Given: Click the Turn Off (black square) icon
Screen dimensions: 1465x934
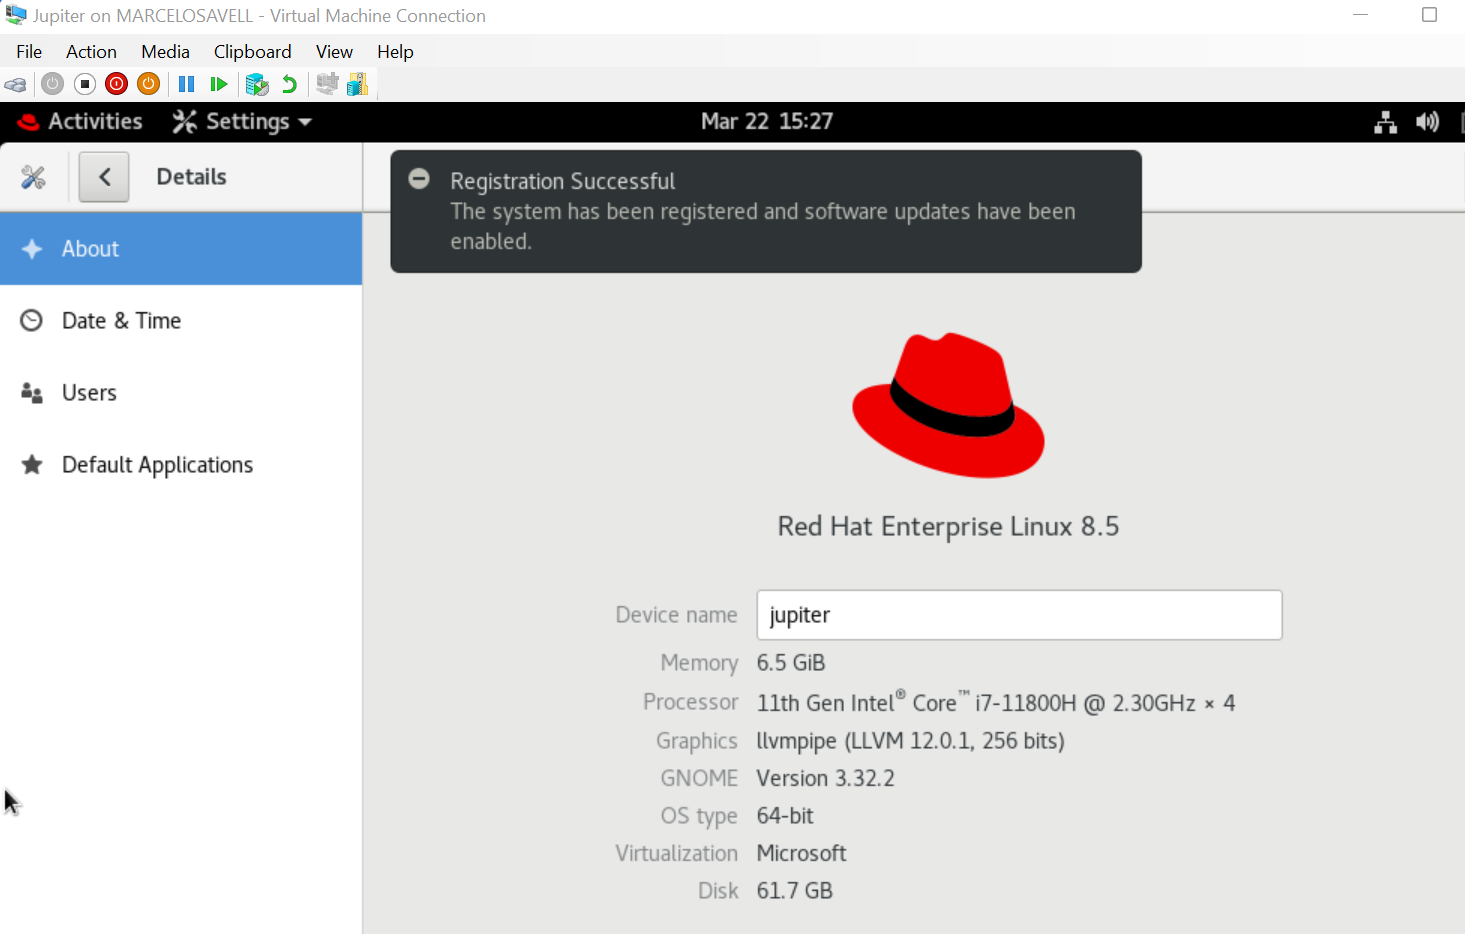Looking at the screenshot, I should [85, 85].
